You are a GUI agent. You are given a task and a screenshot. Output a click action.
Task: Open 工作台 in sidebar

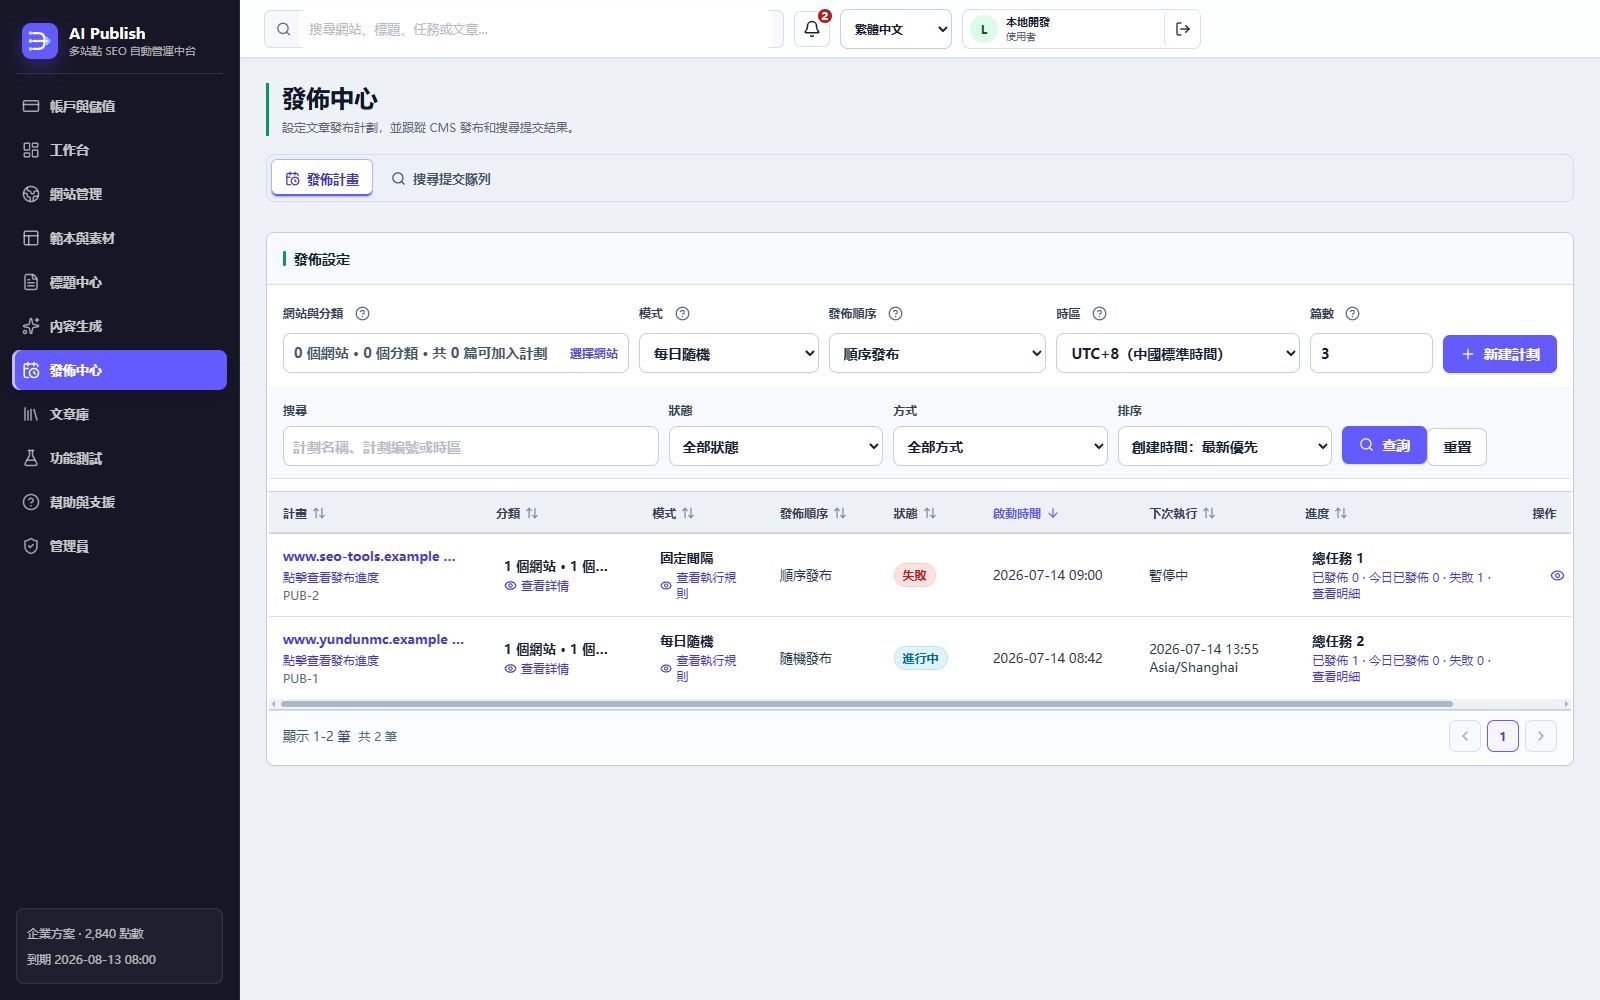click(120, 150)
